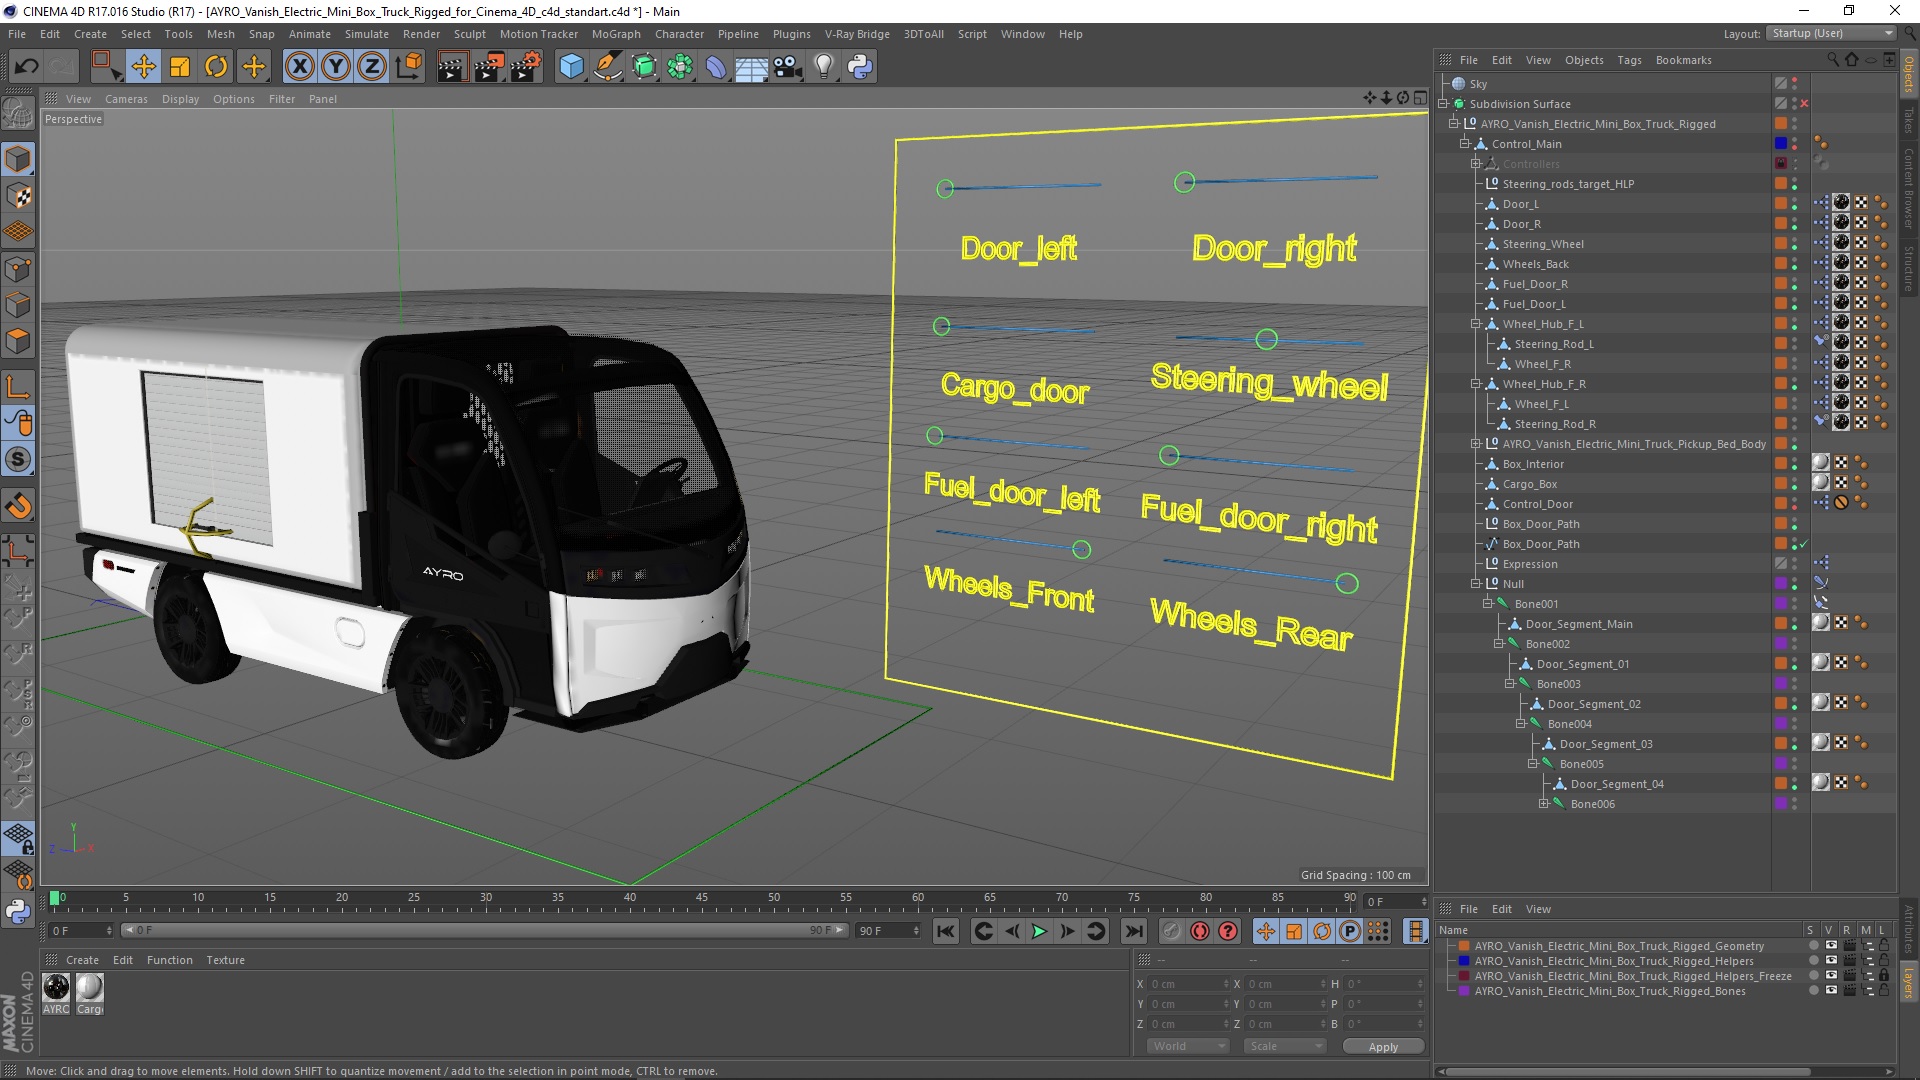Click the Apply button

1383,1046
